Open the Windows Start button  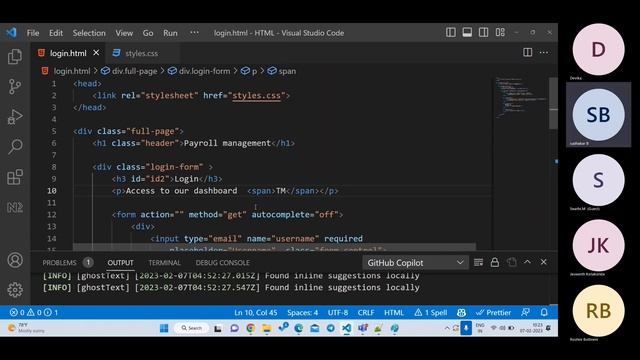(164, 328)
